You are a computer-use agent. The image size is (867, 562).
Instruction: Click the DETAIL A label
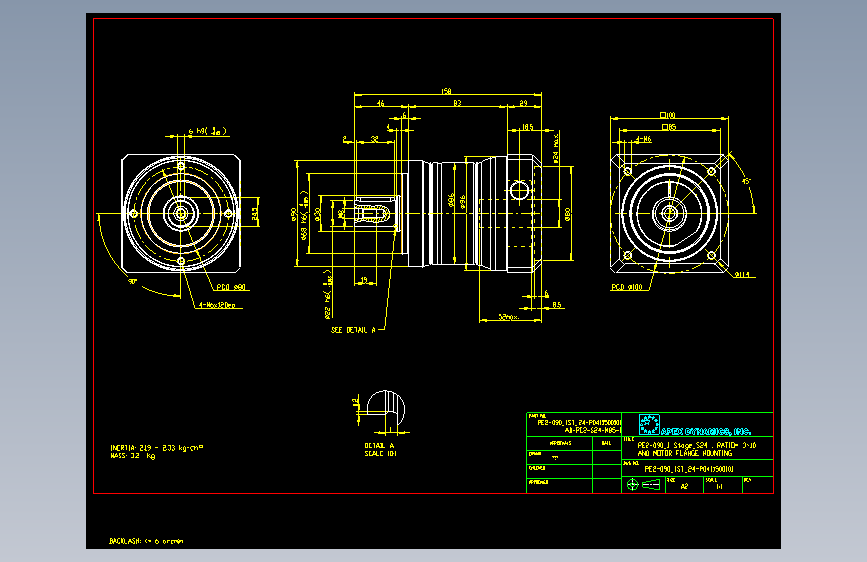pyautogui.click(x=379, y=445)
